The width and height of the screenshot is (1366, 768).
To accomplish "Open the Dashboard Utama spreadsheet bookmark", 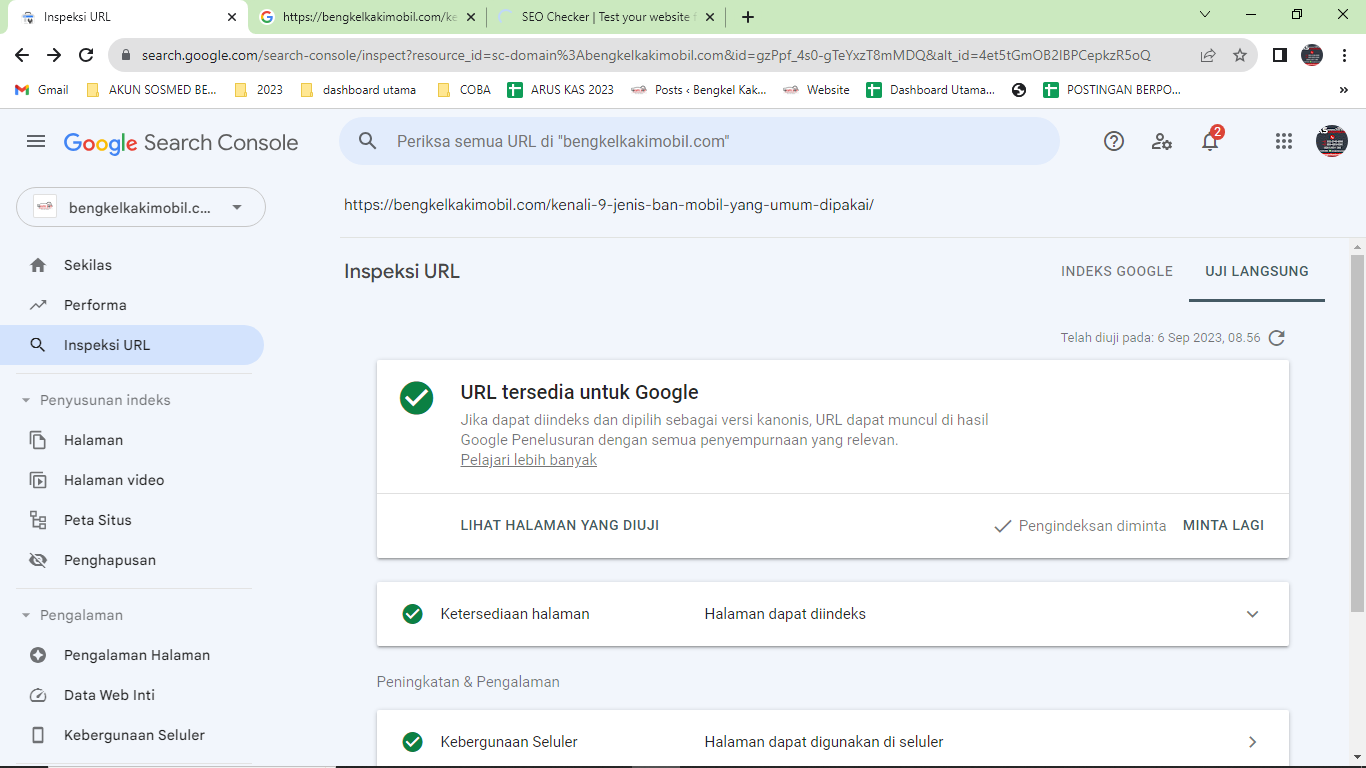I will (931, 90).
